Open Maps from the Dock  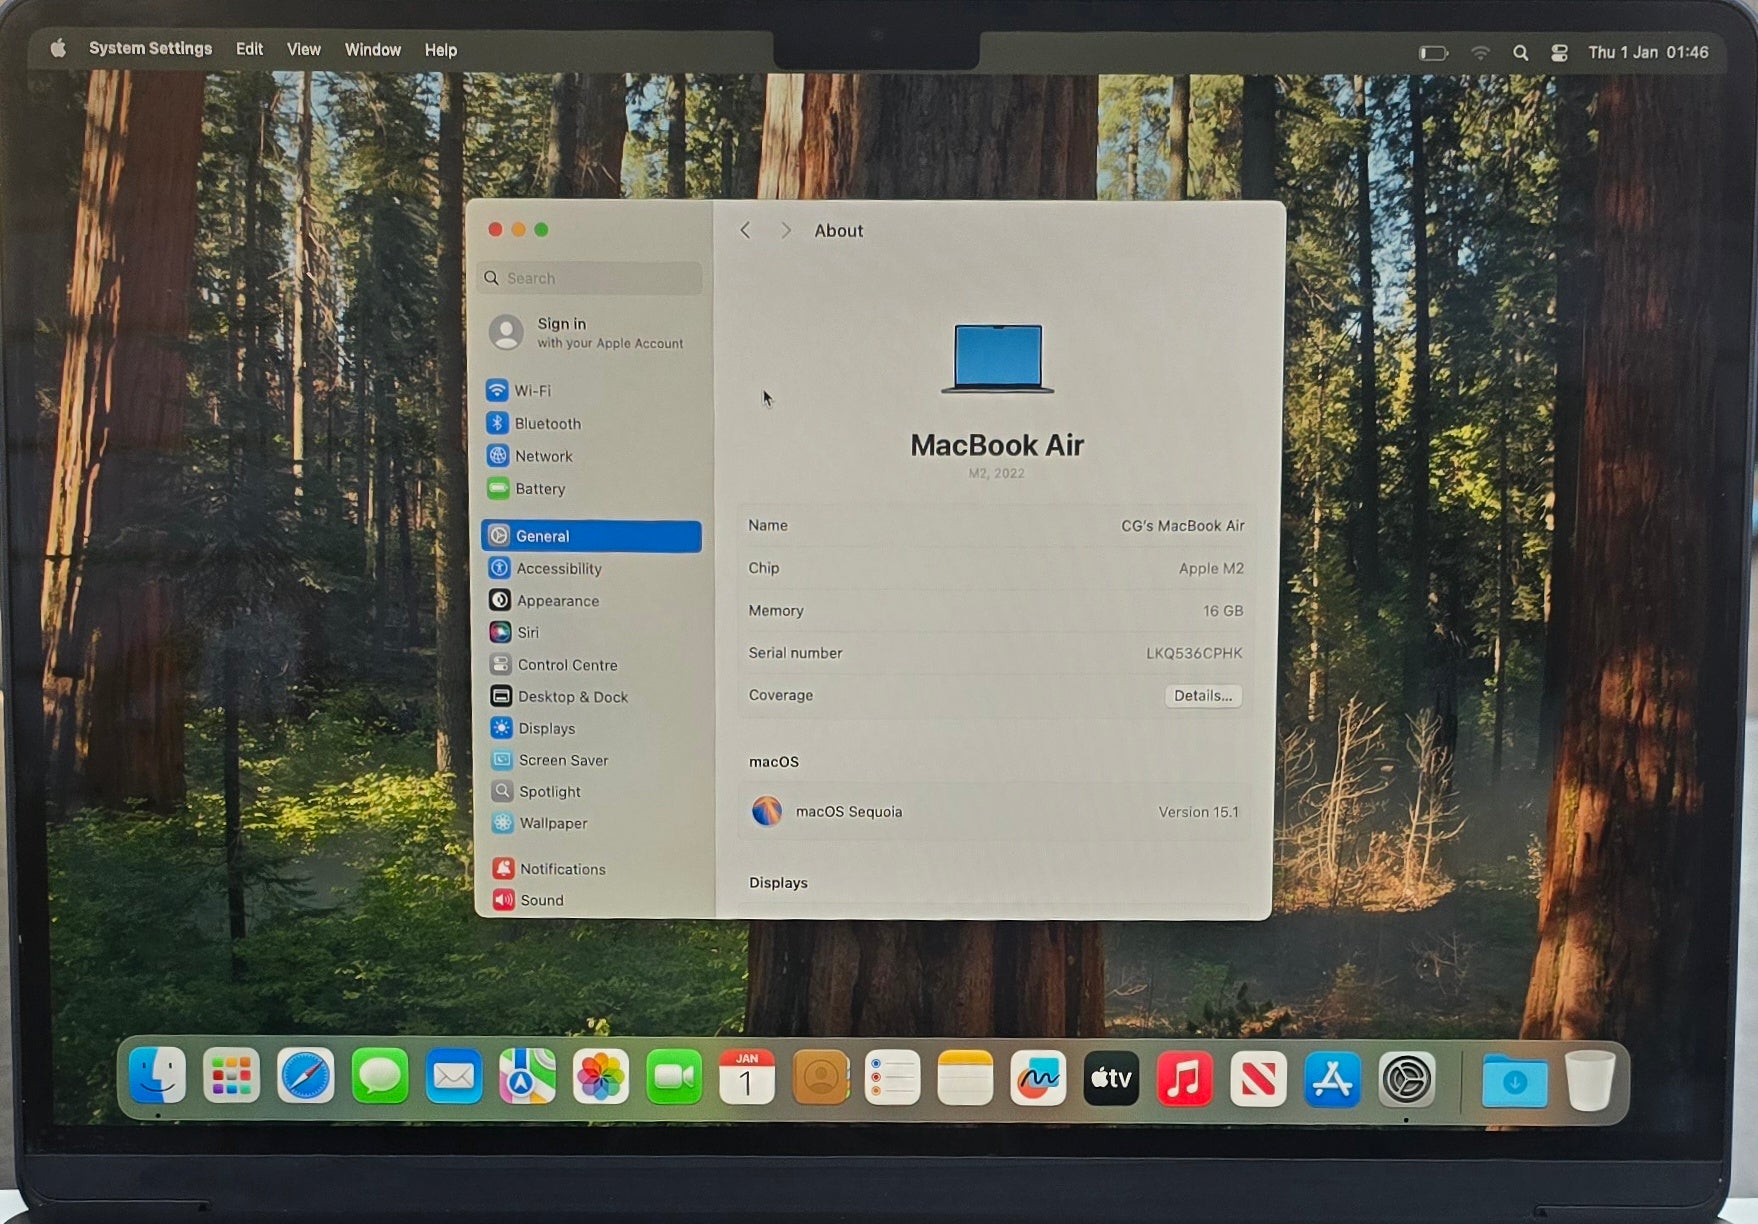(x=527, y=1077)
